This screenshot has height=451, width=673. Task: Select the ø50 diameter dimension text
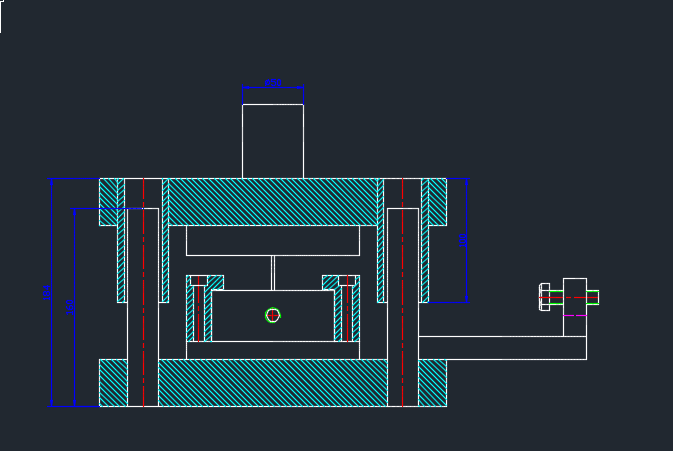point(273,82)
